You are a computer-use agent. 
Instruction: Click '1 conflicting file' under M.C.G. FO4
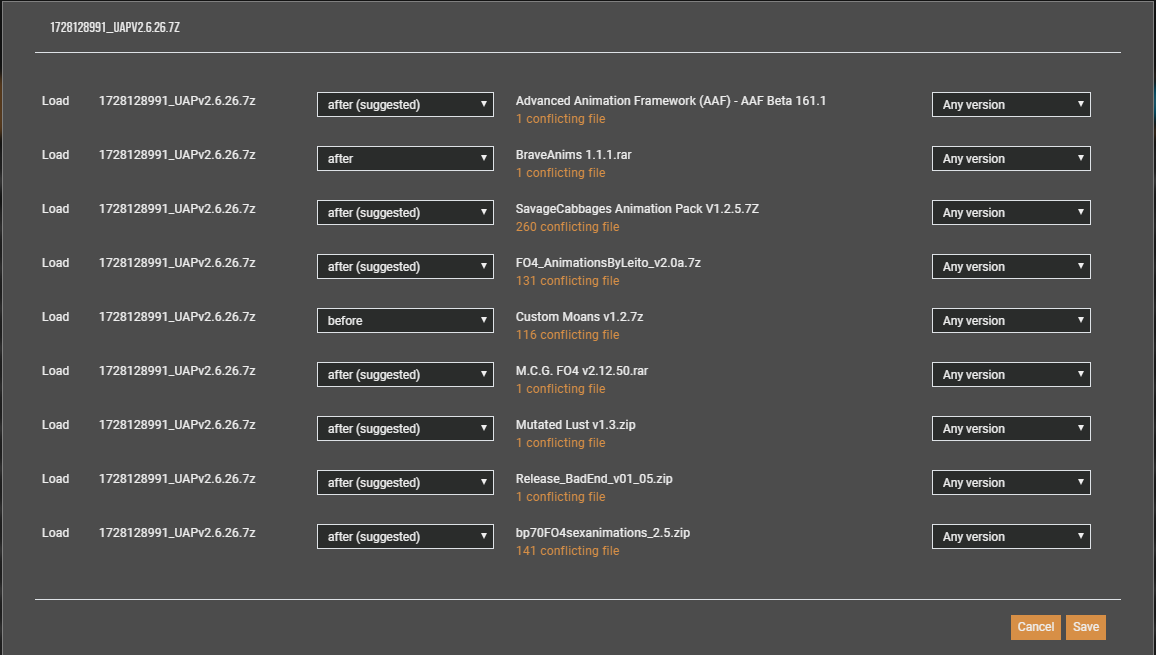tap(560, 389)
